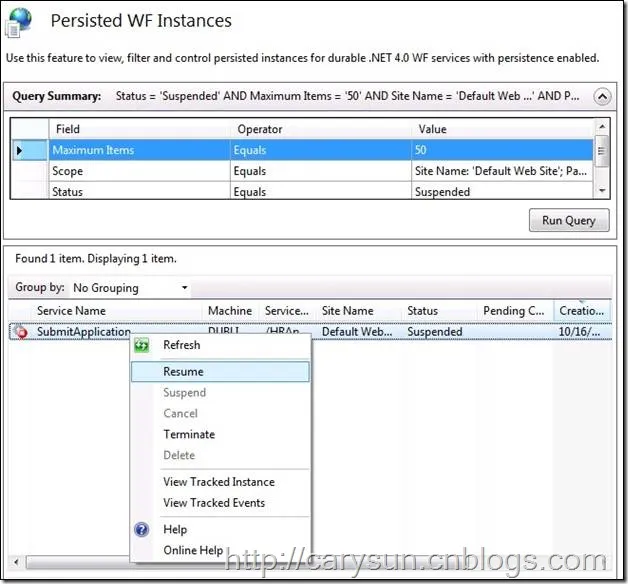The image size is (628, 584).
Task: Click the Service... column header
Action: pyautogui.click(x=287, y=311)
